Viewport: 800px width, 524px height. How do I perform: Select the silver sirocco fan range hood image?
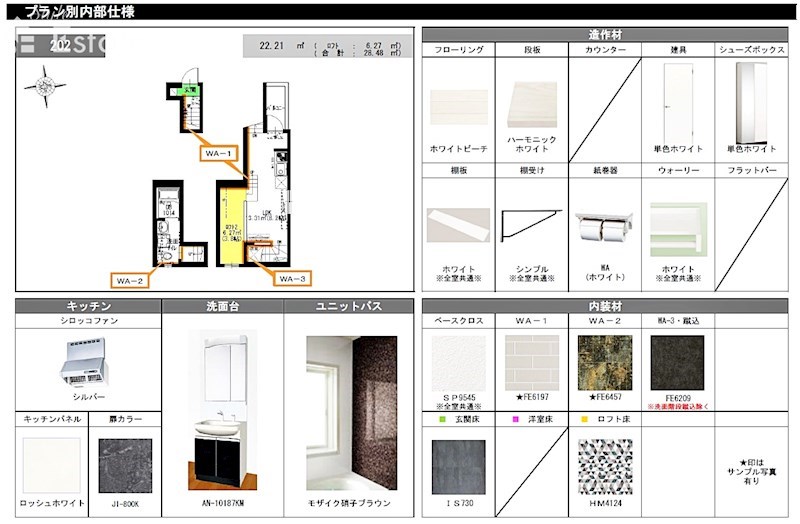coord(87,363)
